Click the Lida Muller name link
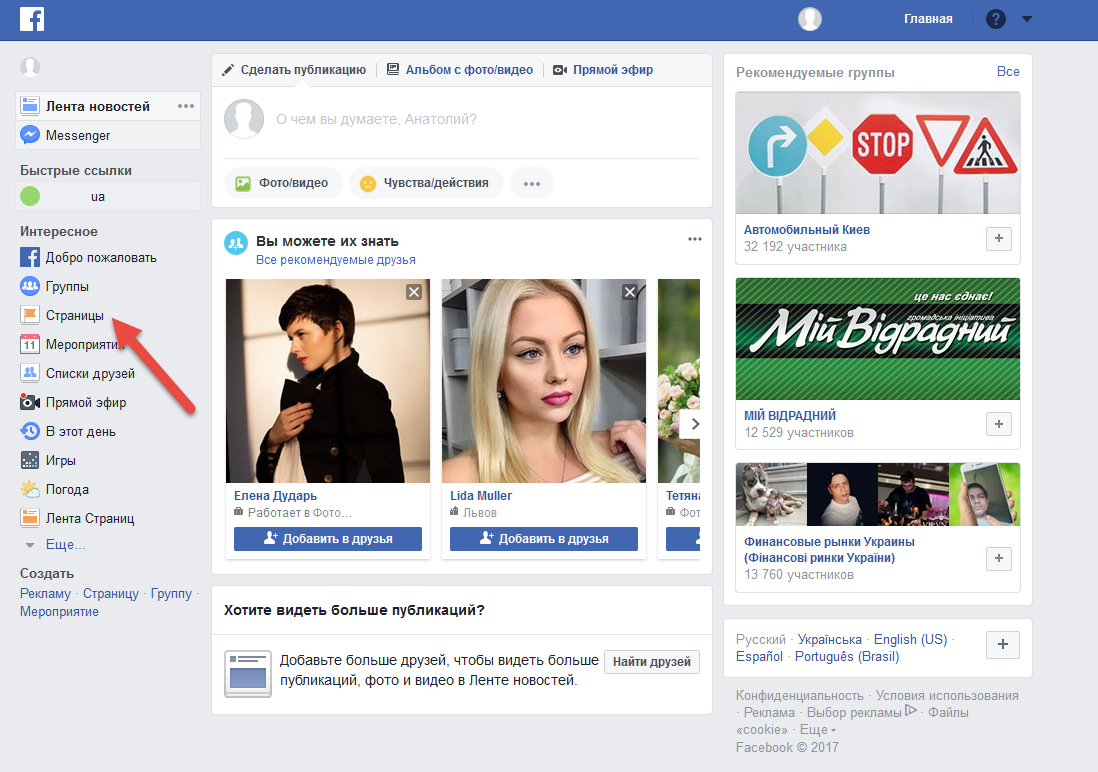Image resolution: width=1098 pixels, height=772 pixels. coord(480,495)
